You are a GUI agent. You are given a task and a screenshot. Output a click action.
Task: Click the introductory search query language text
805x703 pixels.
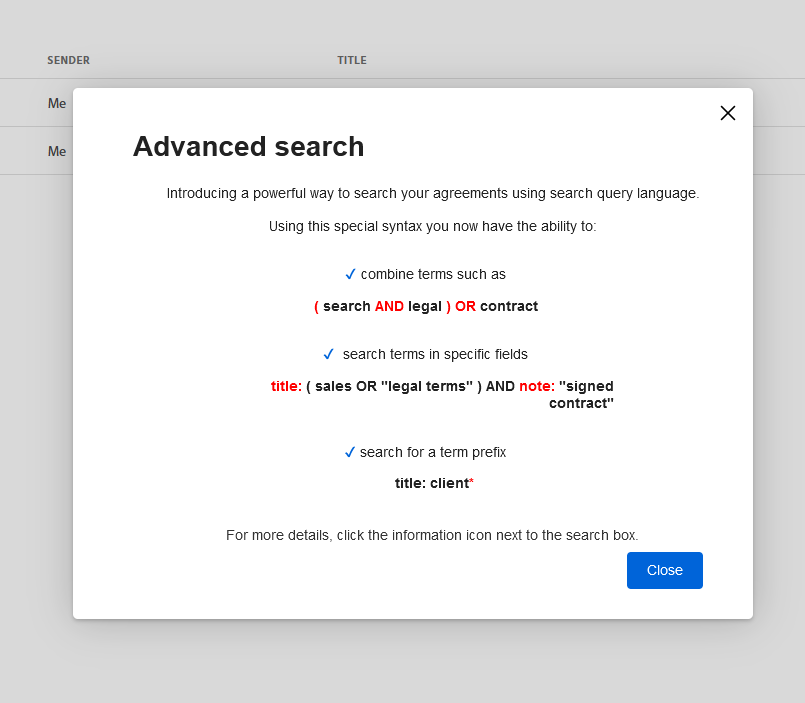coord(432,193)
